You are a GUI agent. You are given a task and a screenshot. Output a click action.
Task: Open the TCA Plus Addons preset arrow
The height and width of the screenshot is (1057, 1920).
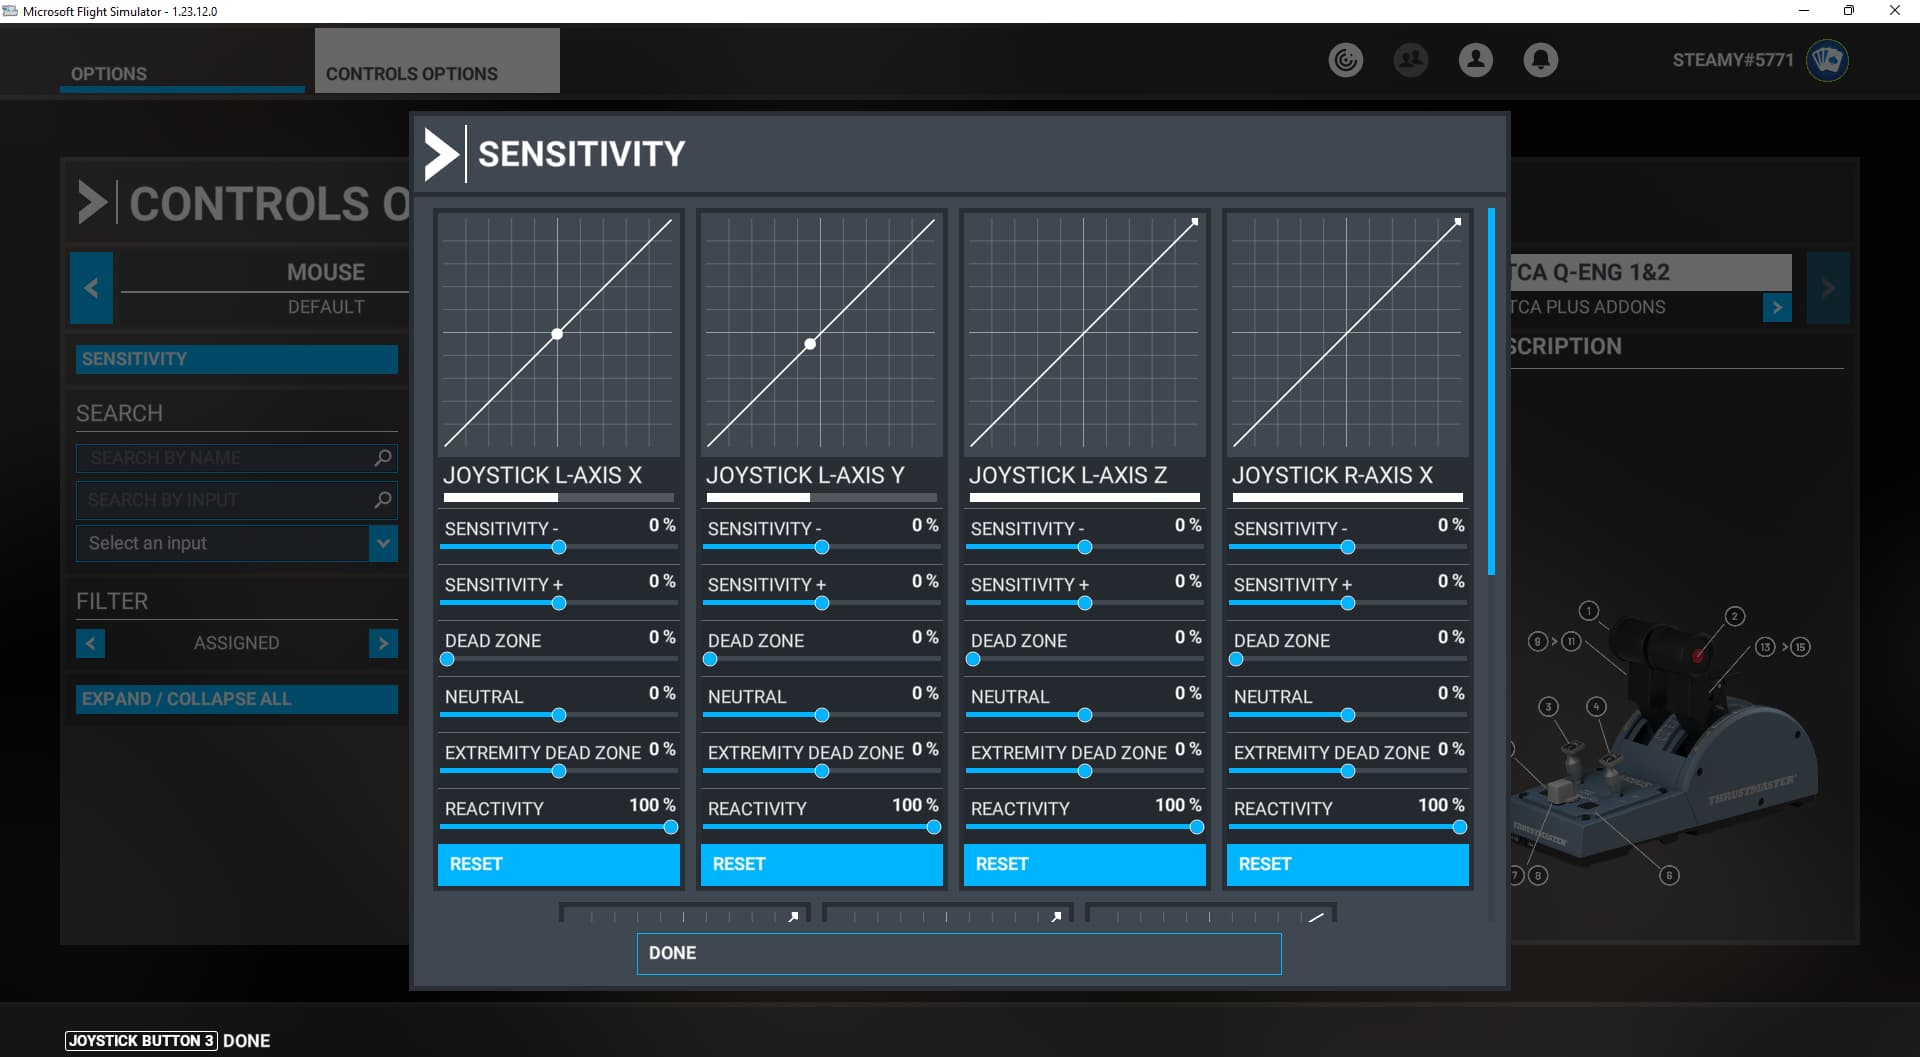[1777, 307]
